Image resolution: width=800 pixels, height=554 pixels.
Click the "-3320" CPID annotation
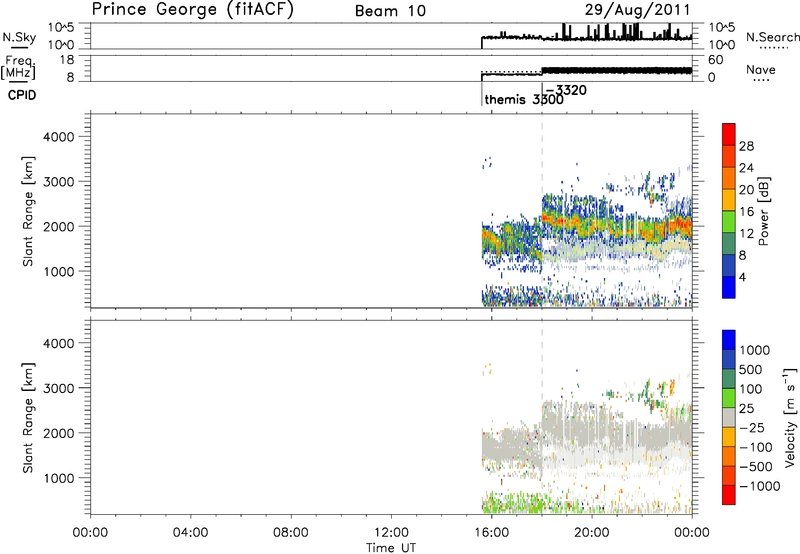566,90
